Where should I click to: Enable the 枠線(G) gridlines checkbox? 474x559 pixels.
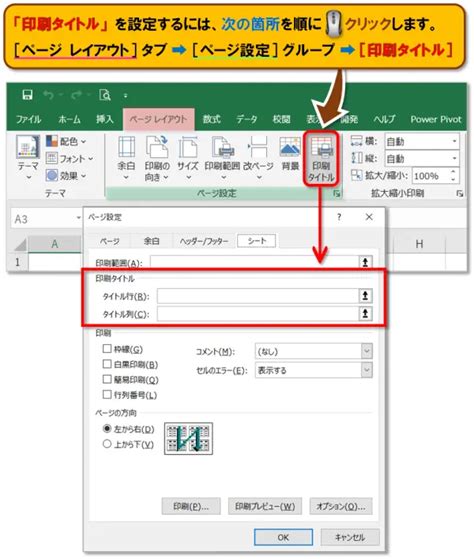click(107, 348)
